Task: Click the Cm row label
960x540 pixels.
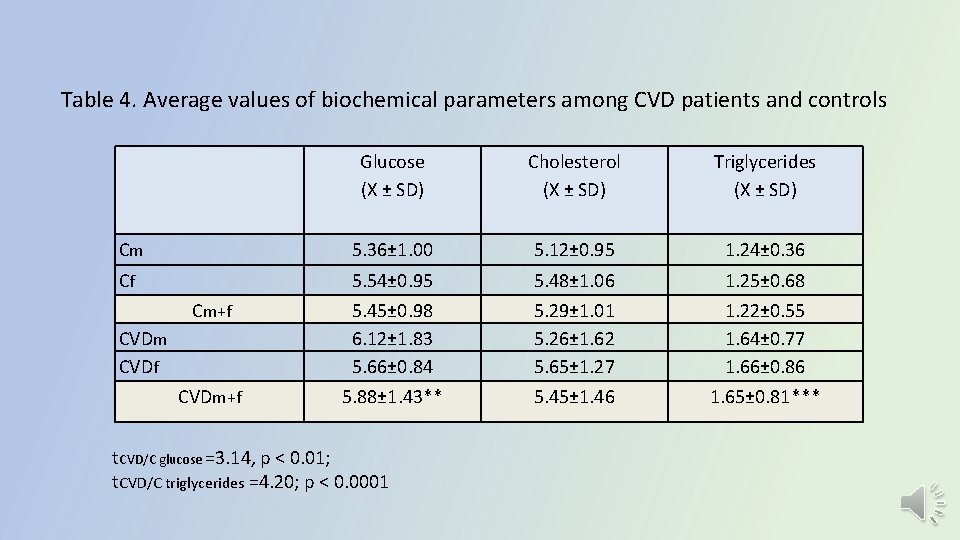Action: pos(129,250)
